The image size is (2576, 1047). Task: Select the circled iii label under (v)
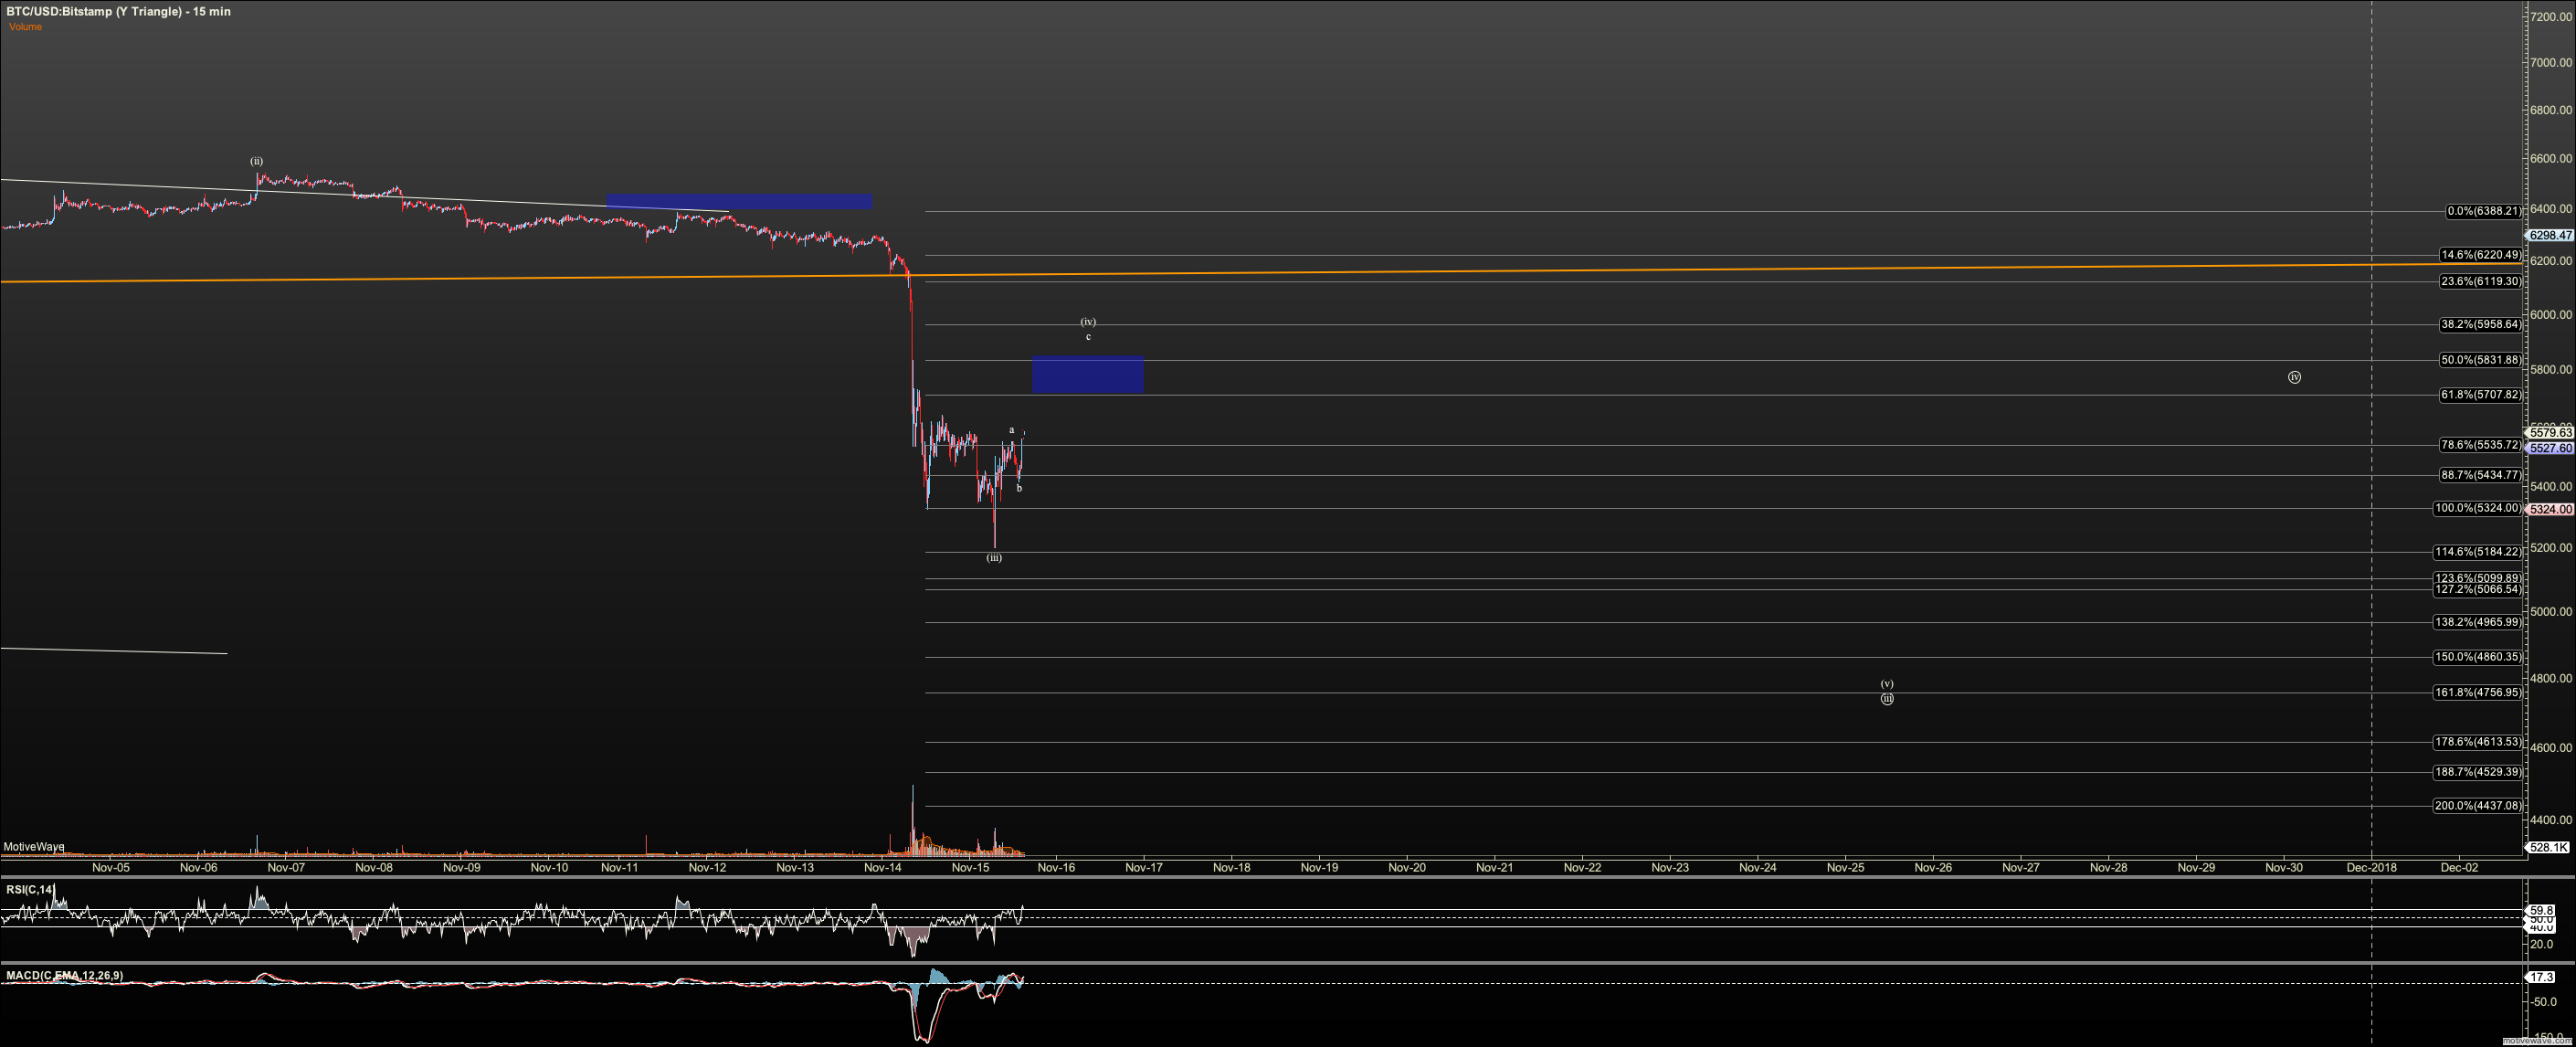[x=1887, y=699]
